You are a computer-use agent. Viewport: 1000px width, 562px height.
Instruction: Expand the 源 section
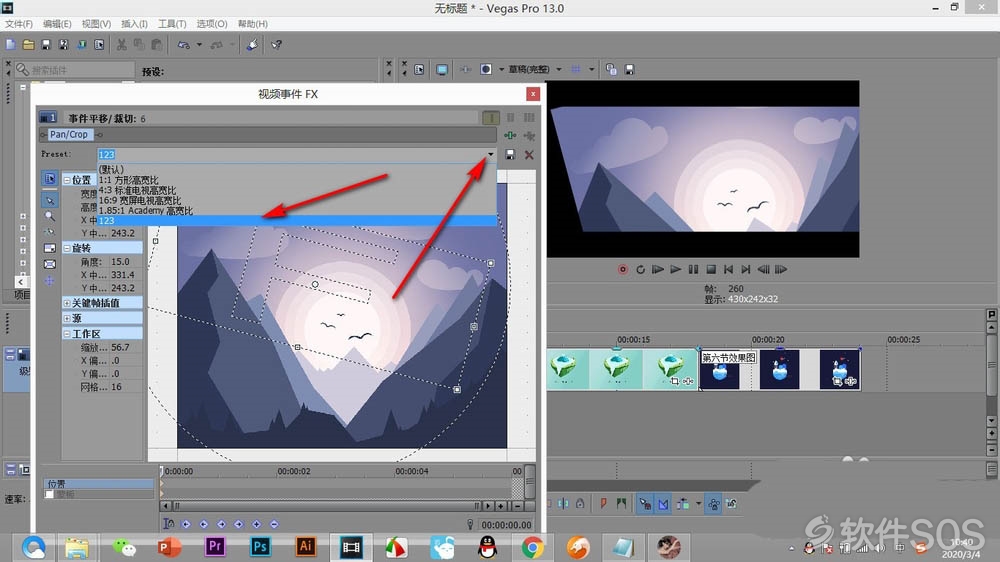point(67,318)
